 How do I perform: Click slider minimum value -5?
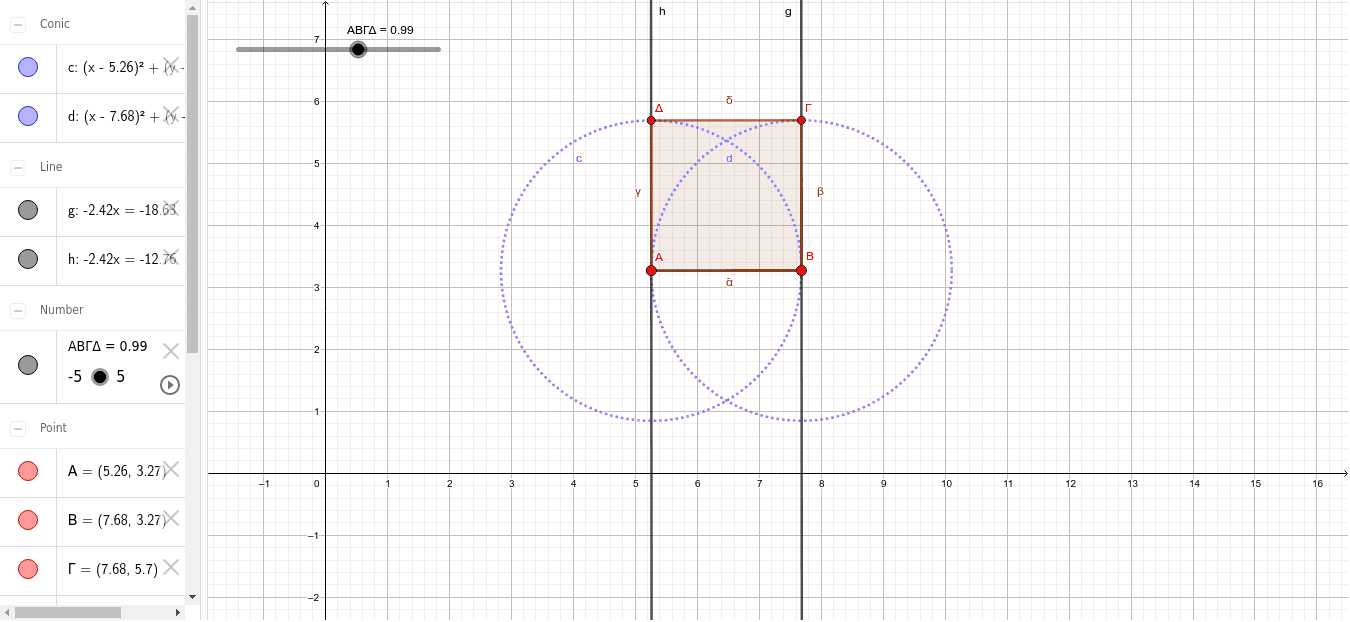point(75,377)
